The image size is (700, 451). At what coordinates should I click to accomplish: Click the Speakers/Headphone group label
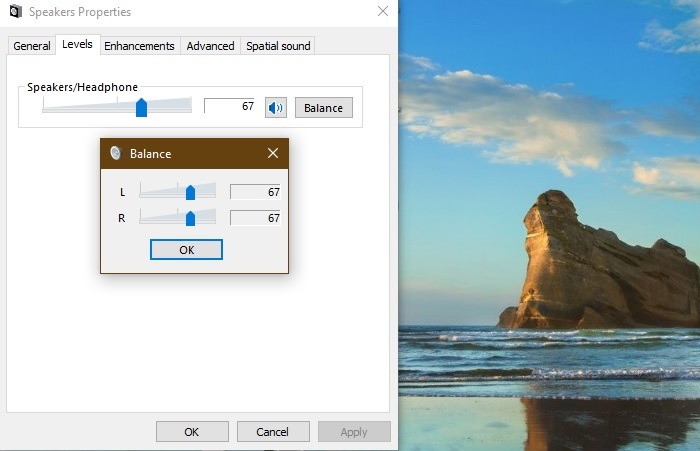tap(82, 87)
